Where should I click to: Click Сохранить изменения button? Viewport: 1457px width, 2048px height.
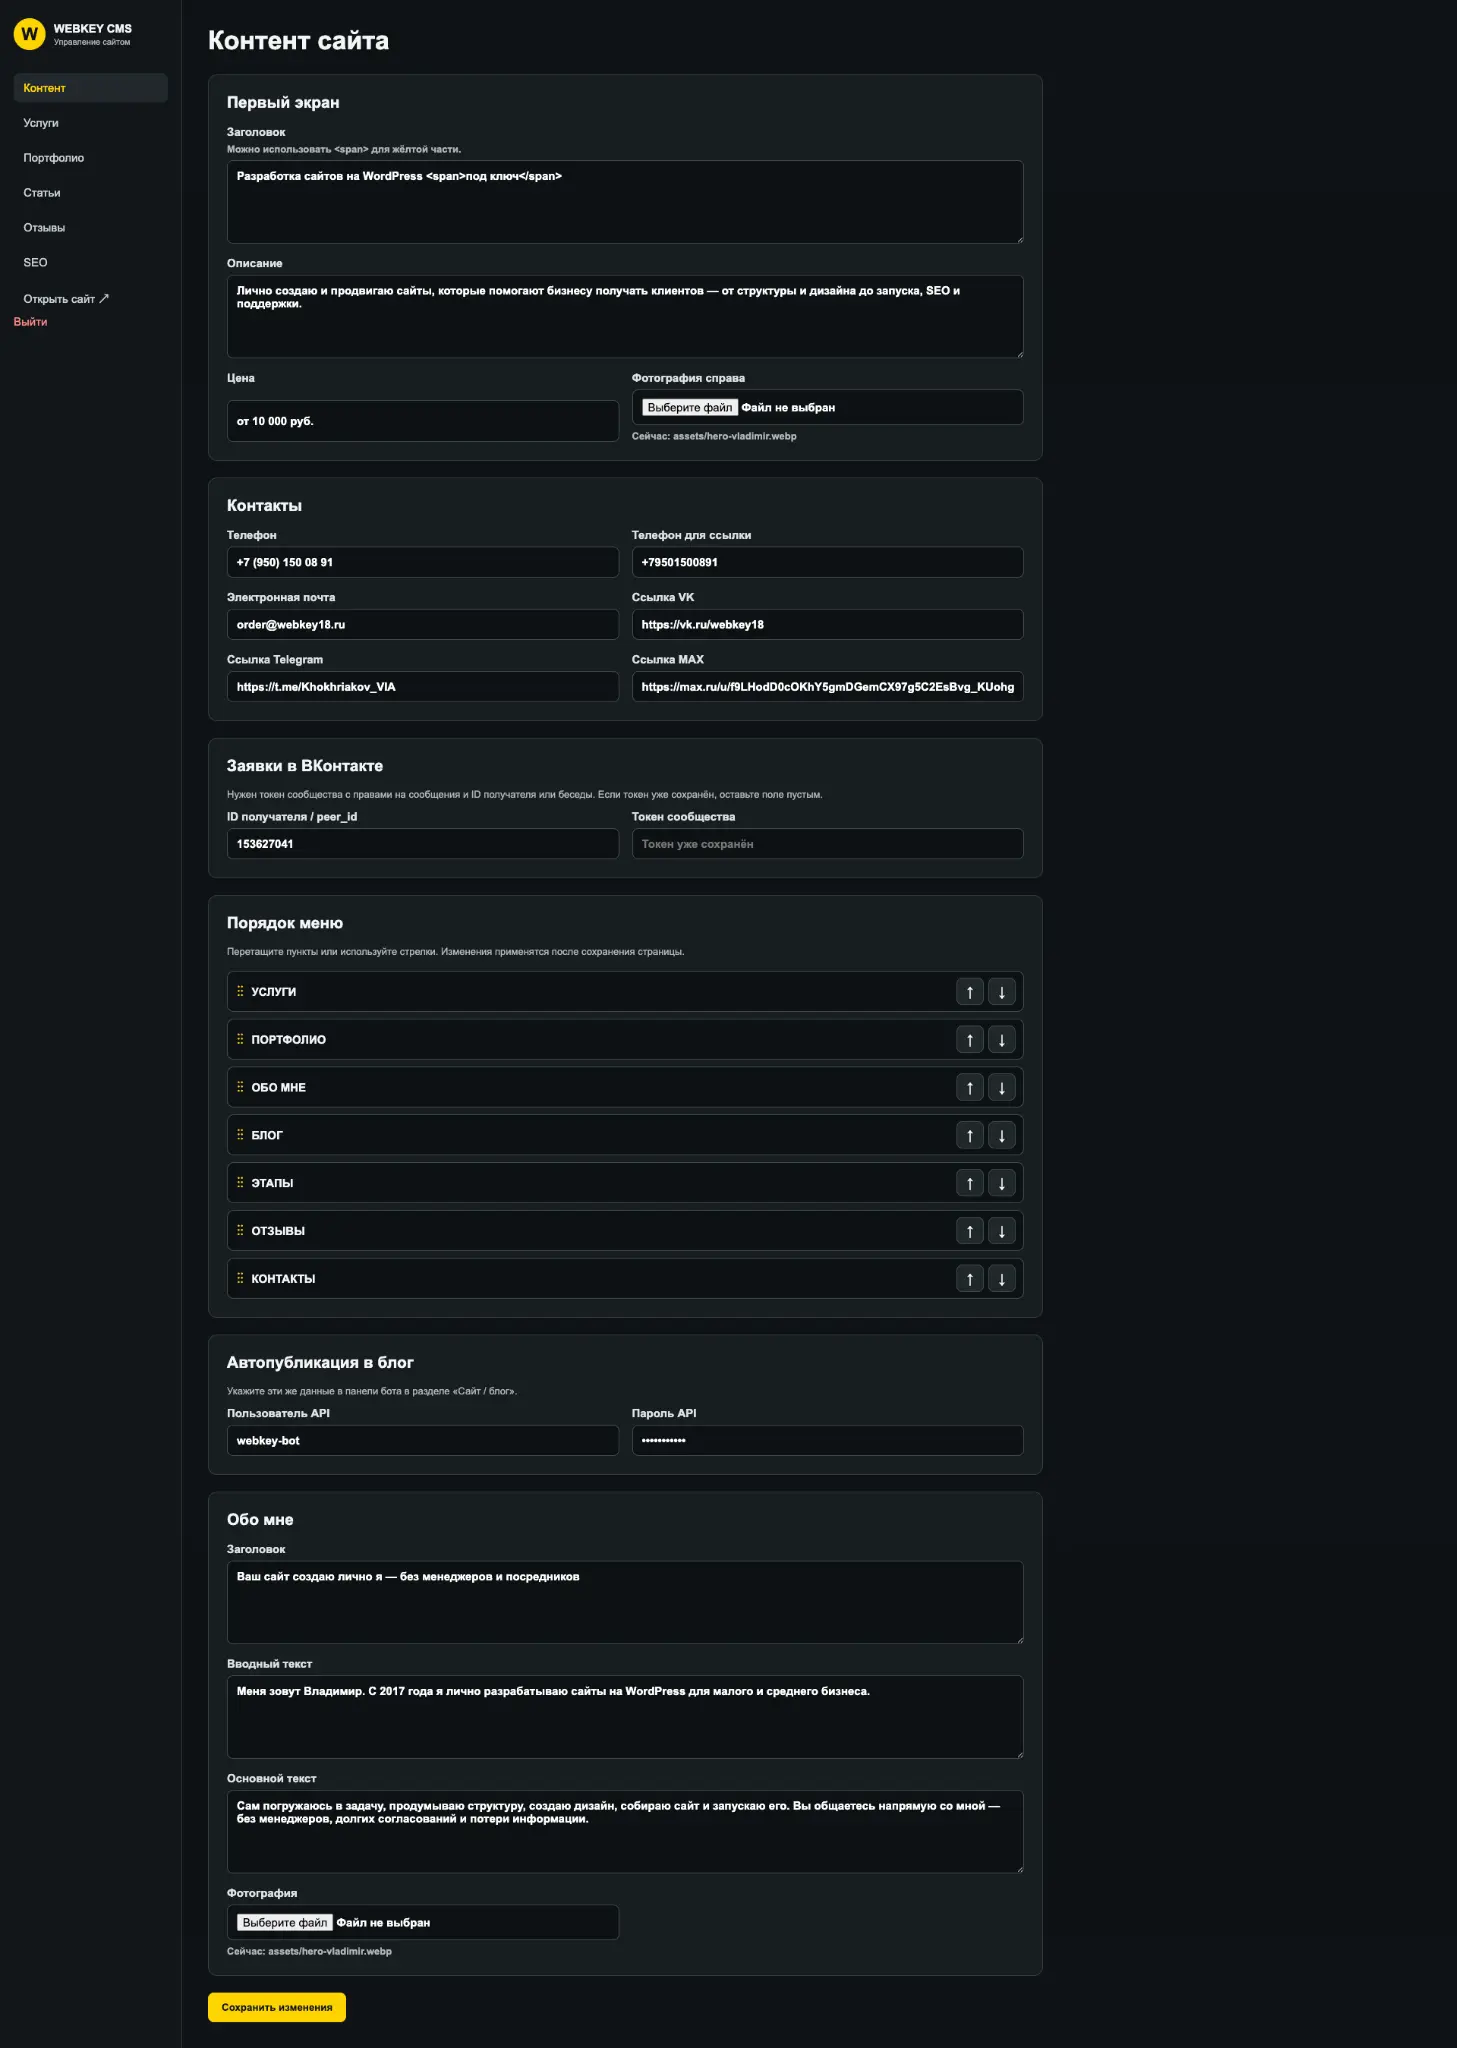click(x=277, y=2007)
